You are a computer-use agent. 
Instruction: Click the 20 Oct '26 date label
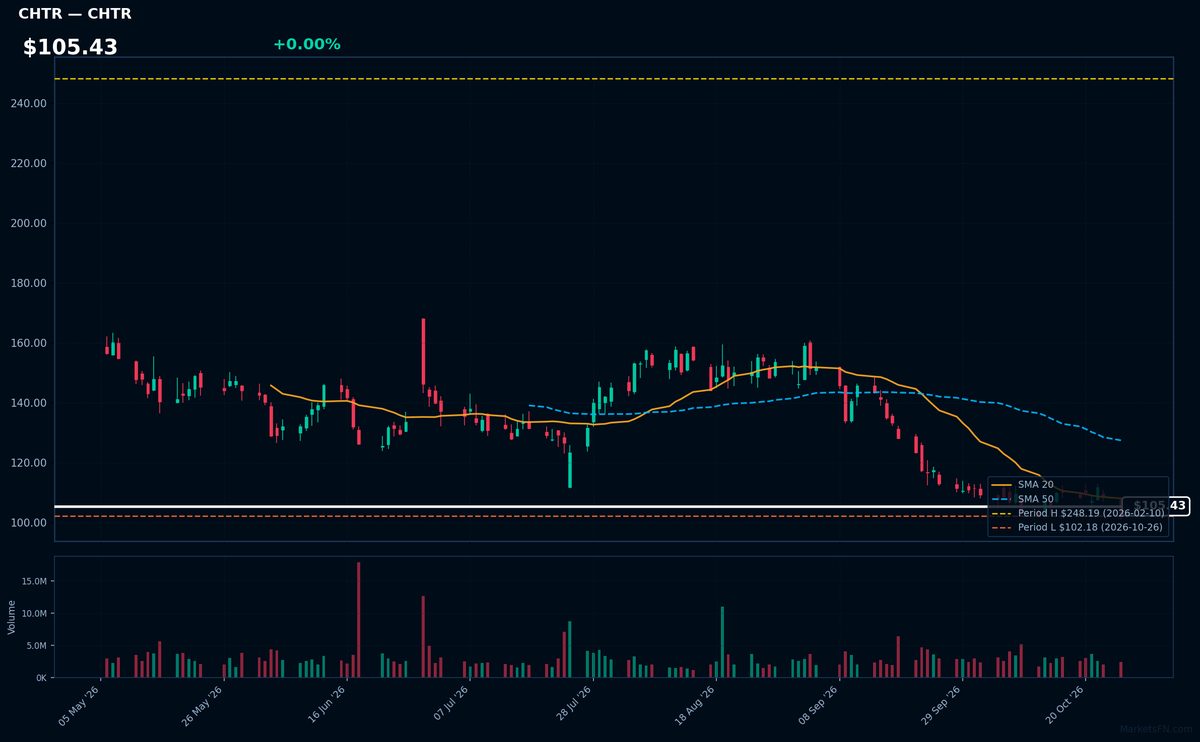[1063, 705]
